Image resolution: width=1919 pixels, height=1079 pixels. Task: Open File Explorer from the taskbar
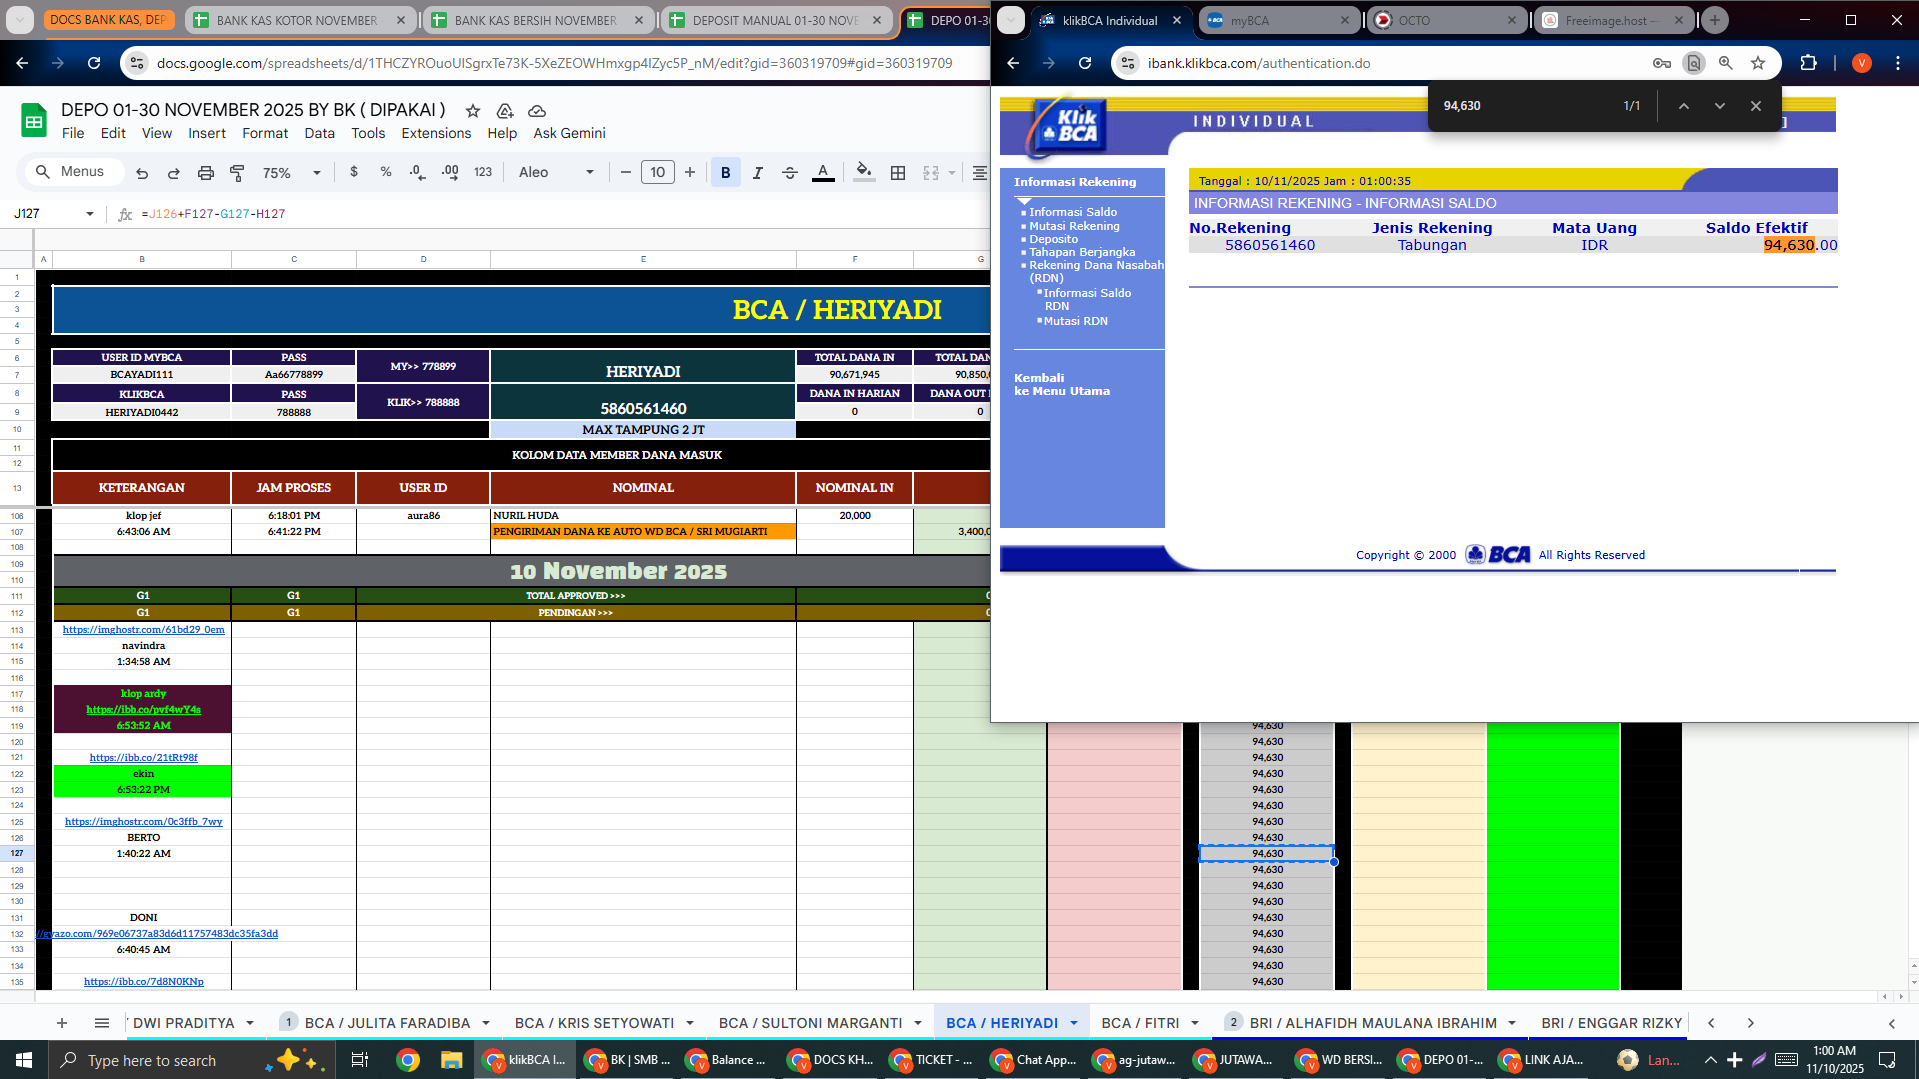(x=452, y=1060)
